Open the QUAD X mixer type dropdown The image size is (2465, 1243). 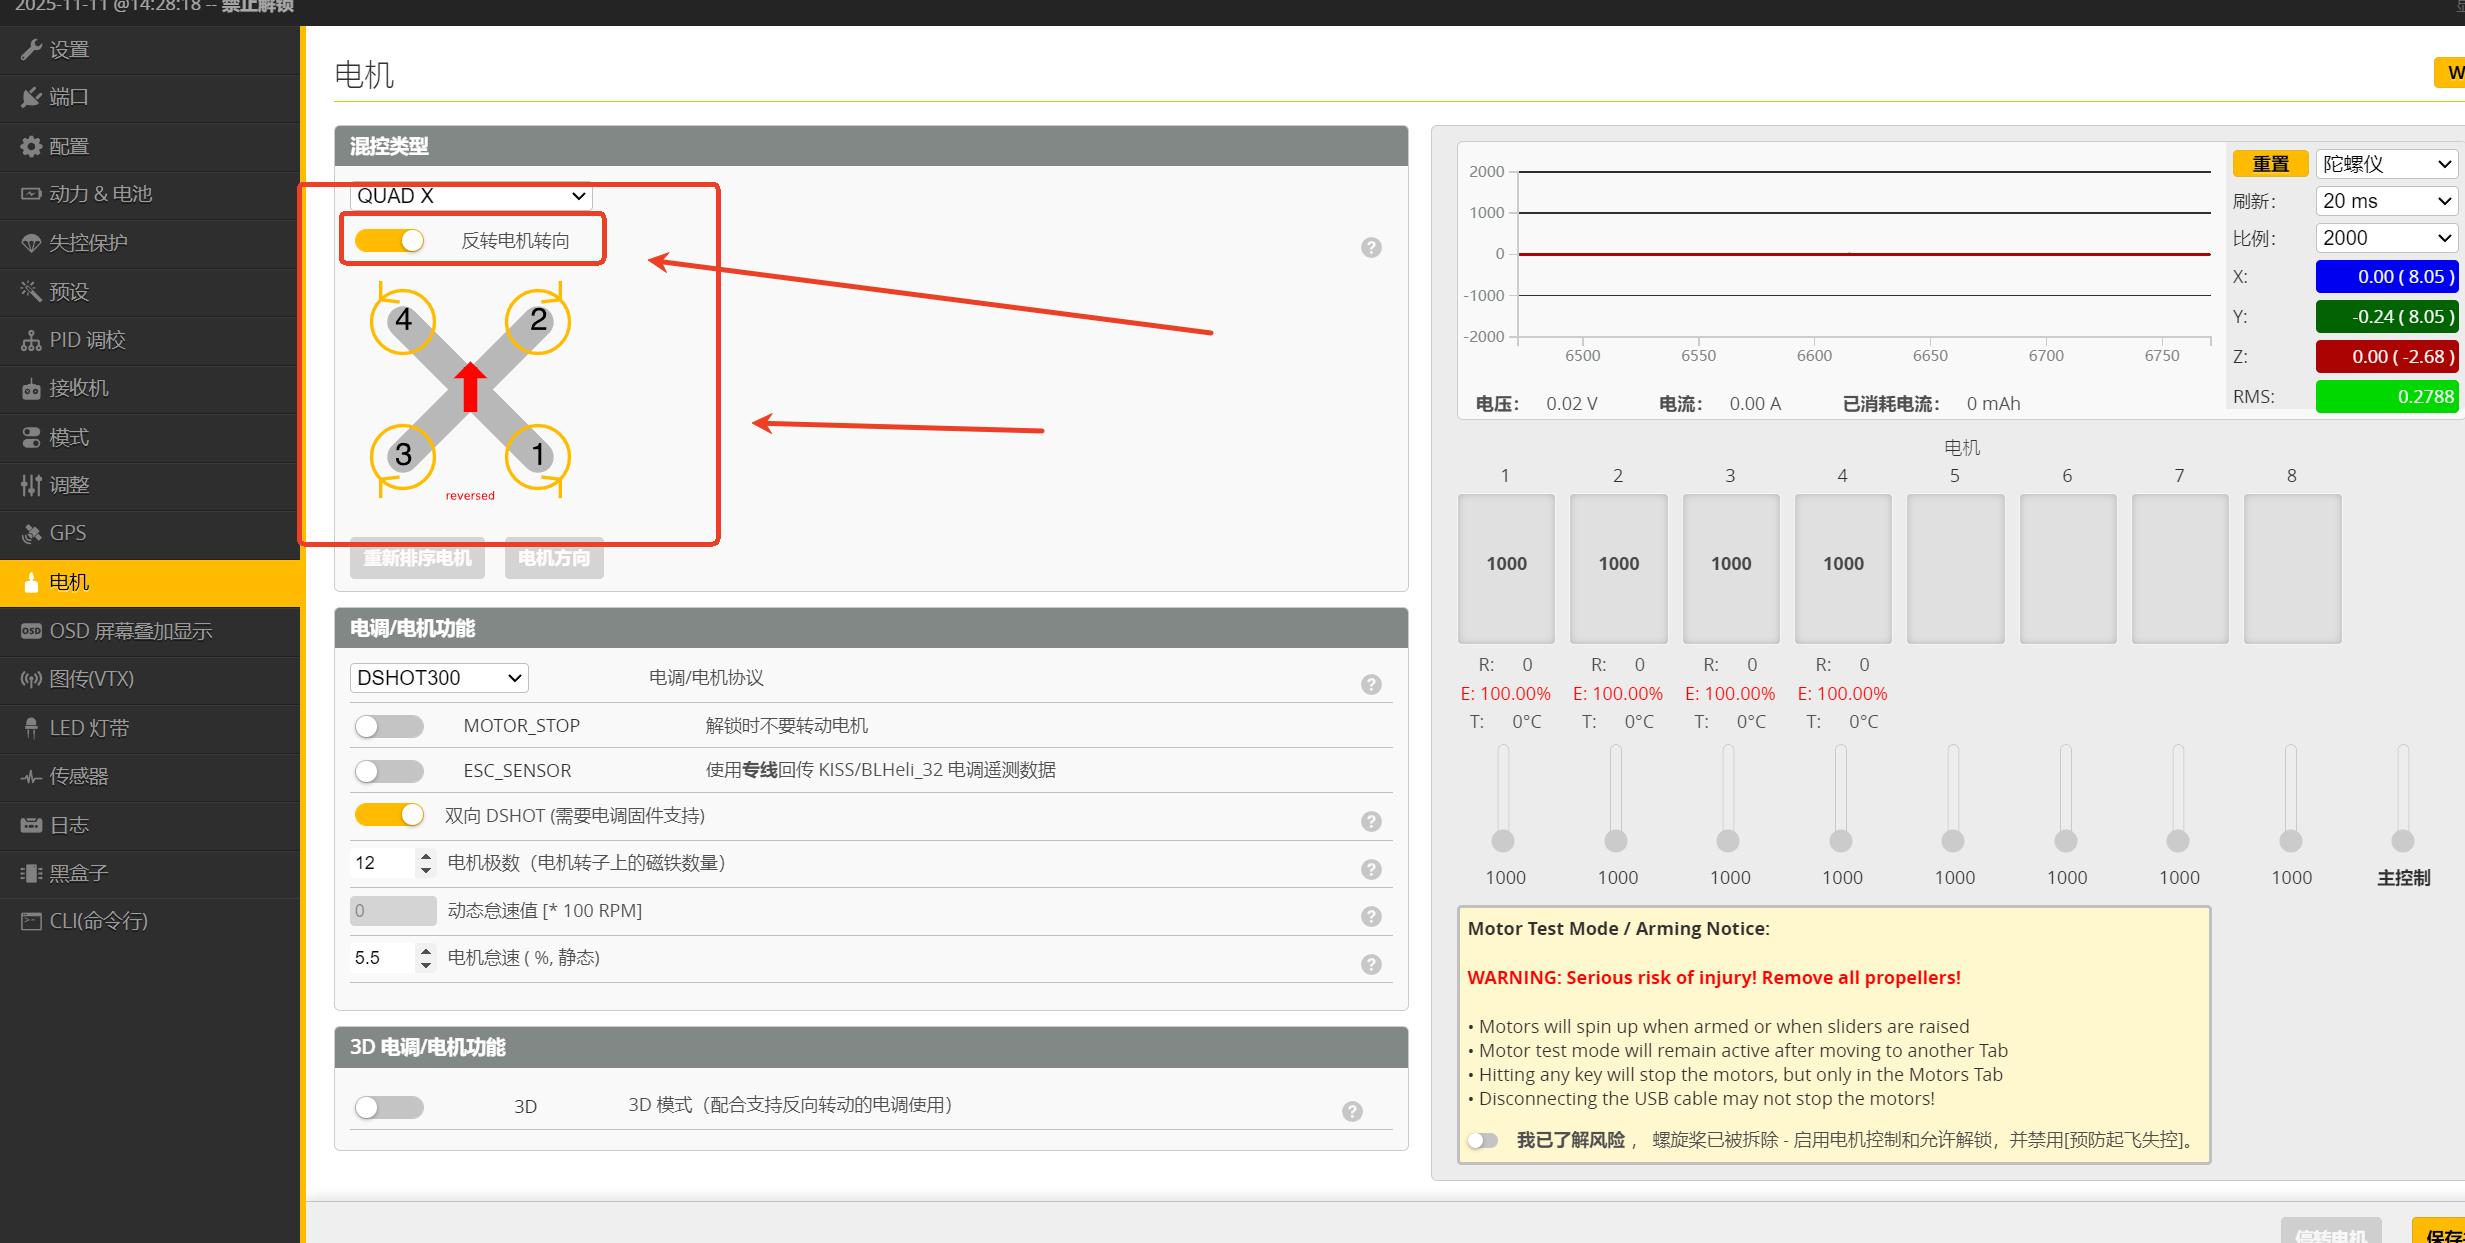pyautogui.click(x=470, y=196)
